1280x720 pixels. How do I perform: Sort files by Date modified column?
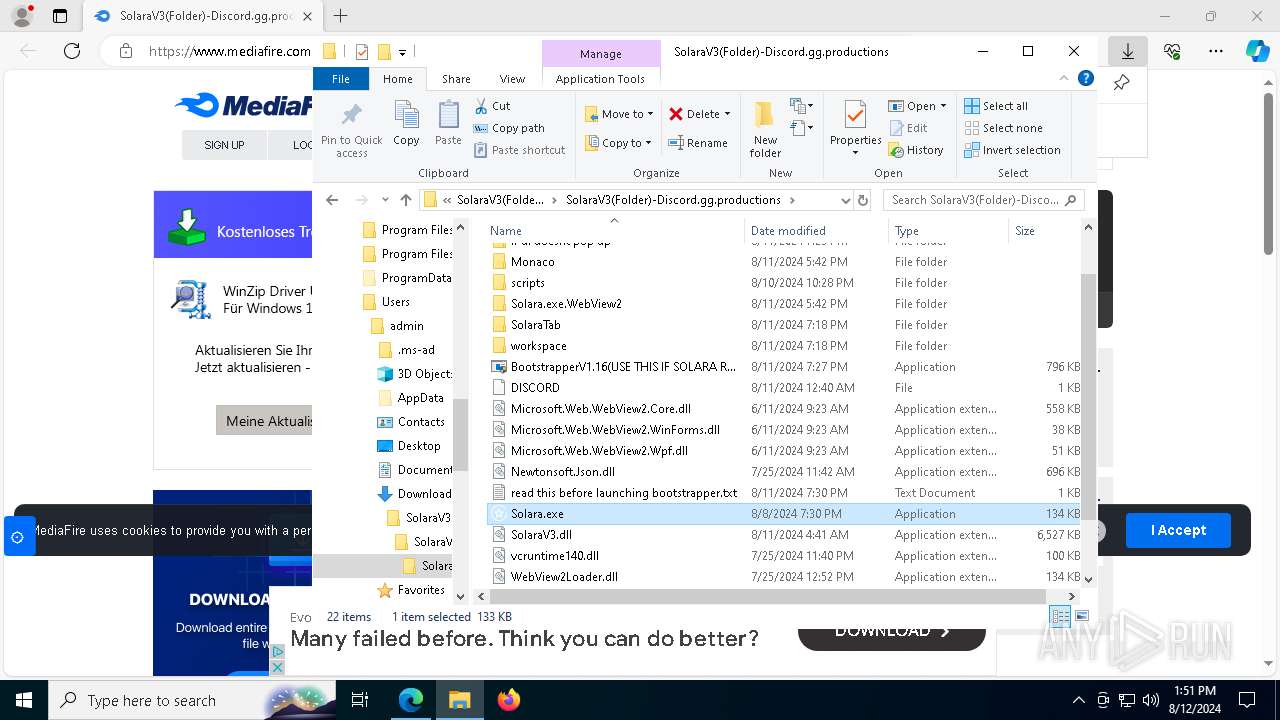[x=818, y=230]
